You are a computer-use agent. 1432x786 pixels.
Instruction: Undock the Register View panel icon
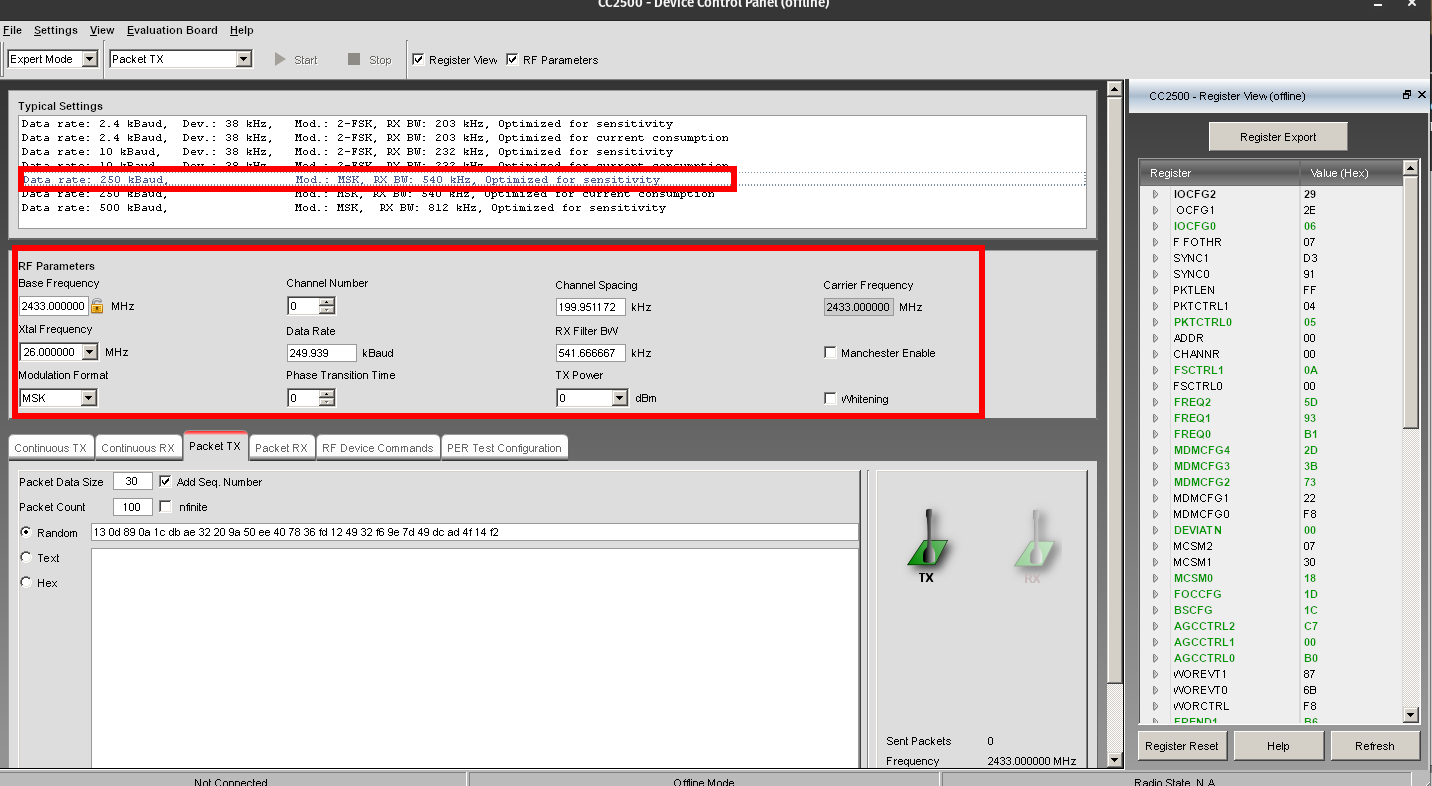[1406, 95]
